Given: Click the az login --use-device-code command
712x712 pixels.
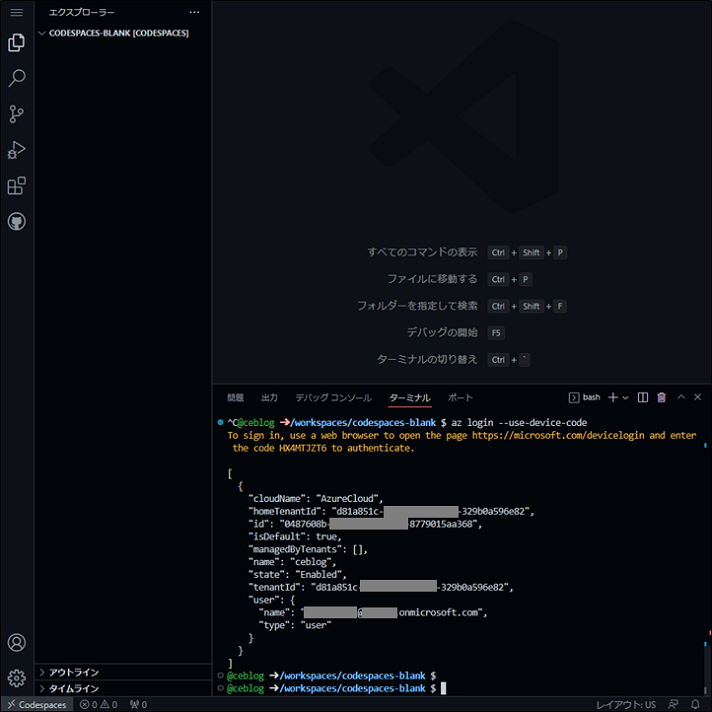Looking at the screenshot, I should [x=519, y=423].
